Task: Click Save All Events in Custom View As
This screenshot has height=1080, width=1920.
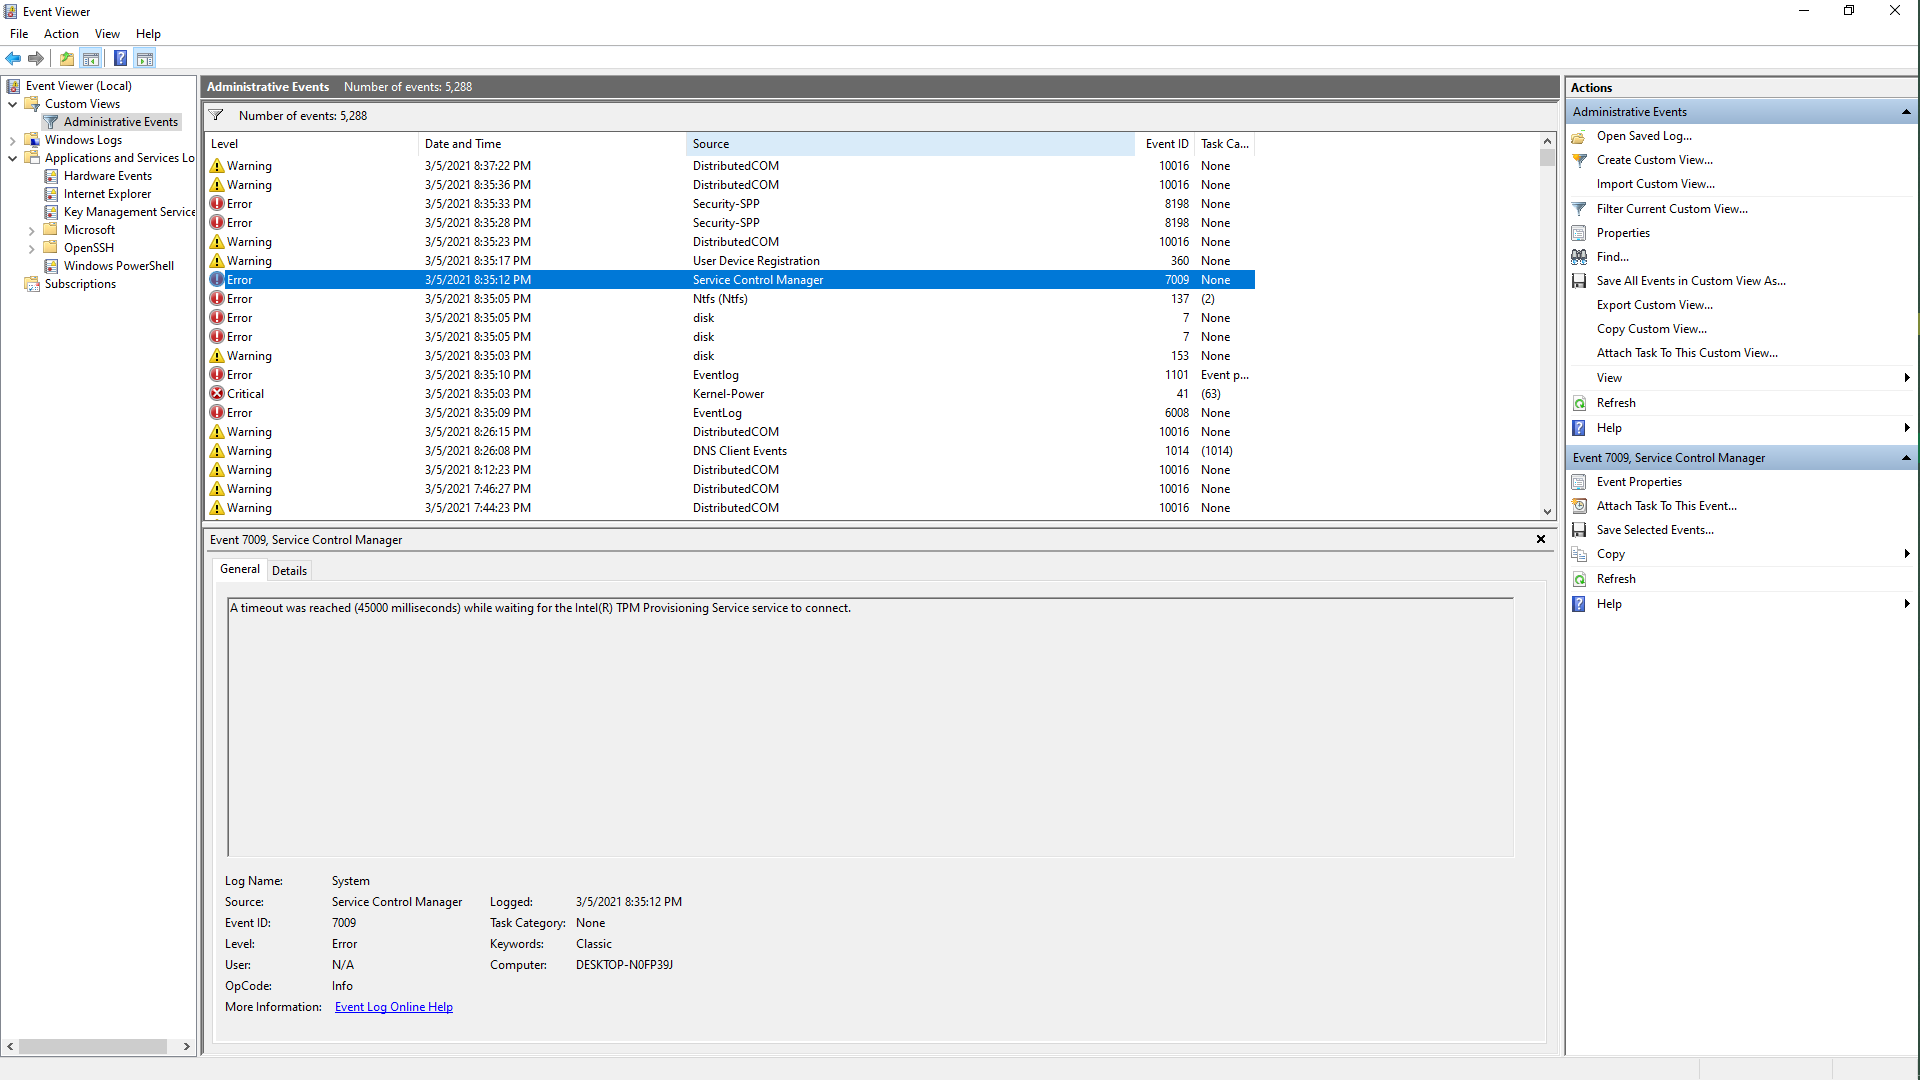Action: click(1690, 281)
